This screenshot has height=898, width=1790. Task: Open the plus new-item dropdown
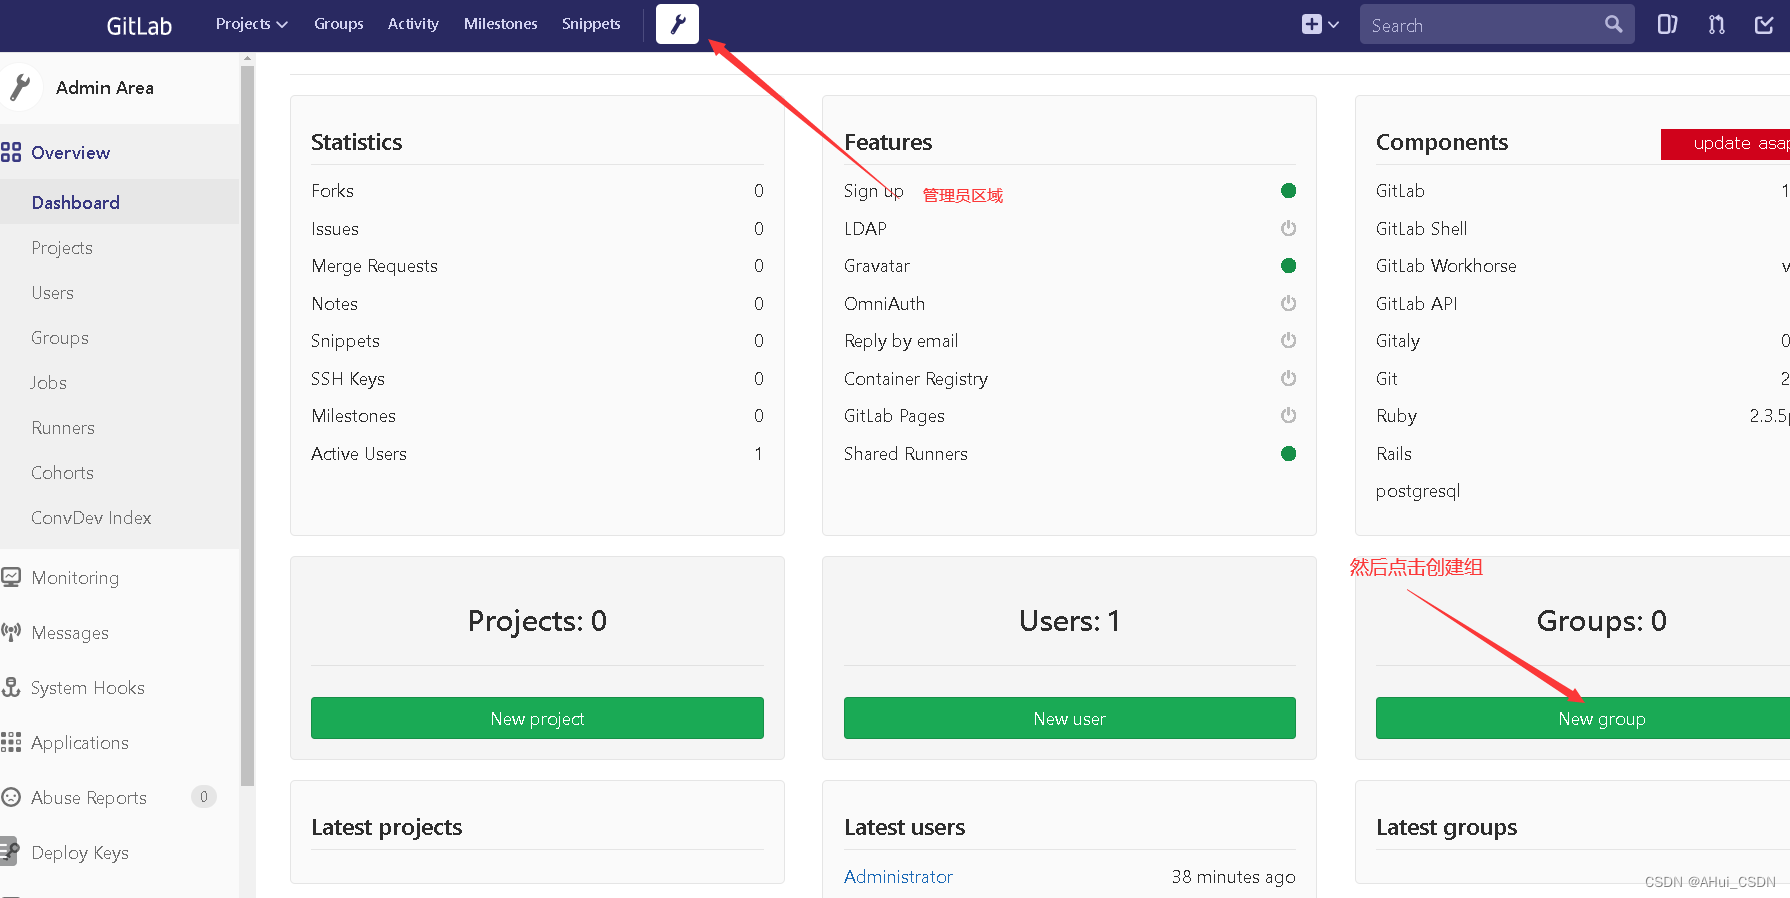tap(1320, 24)
